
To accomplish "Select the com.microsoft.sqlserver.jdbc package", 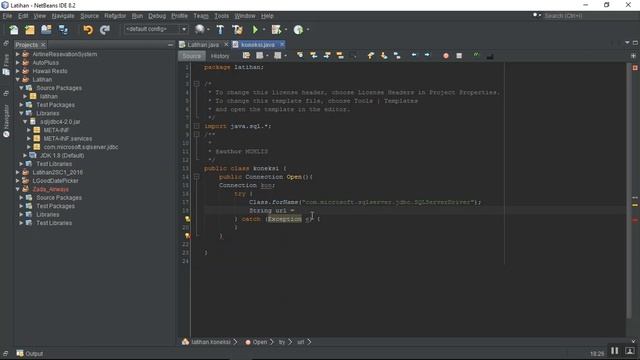I will [x=81, y=147].
